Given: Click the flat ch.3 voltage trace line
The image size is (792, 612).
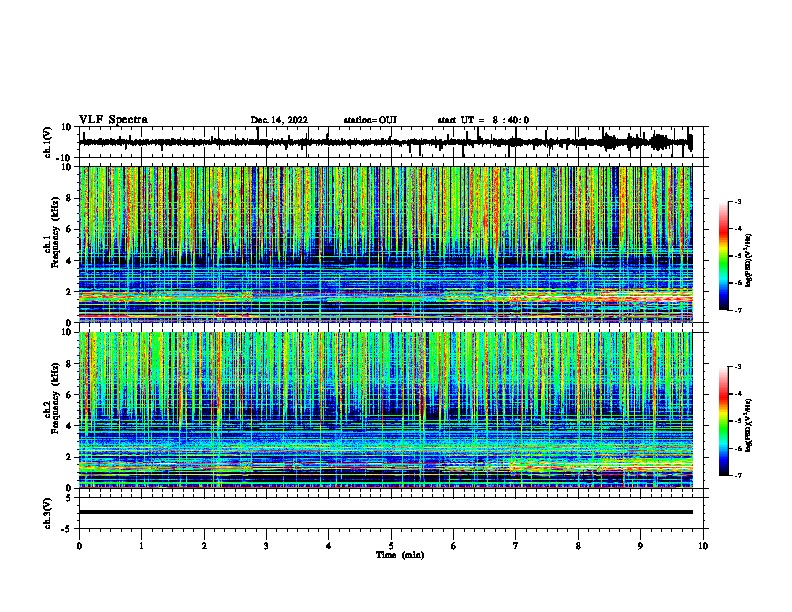Looking at the screenshot, I should pos(386,512).
